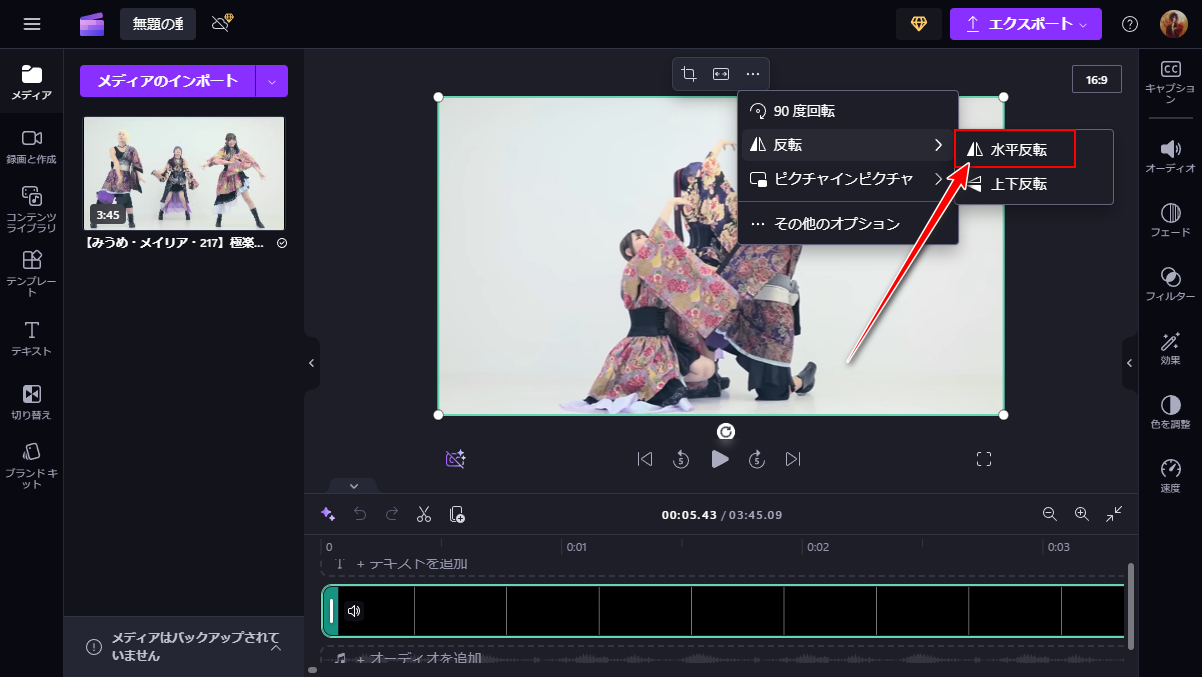
Task: Open the Templates (テンプレート) sidebar icon
Action: 32,272
